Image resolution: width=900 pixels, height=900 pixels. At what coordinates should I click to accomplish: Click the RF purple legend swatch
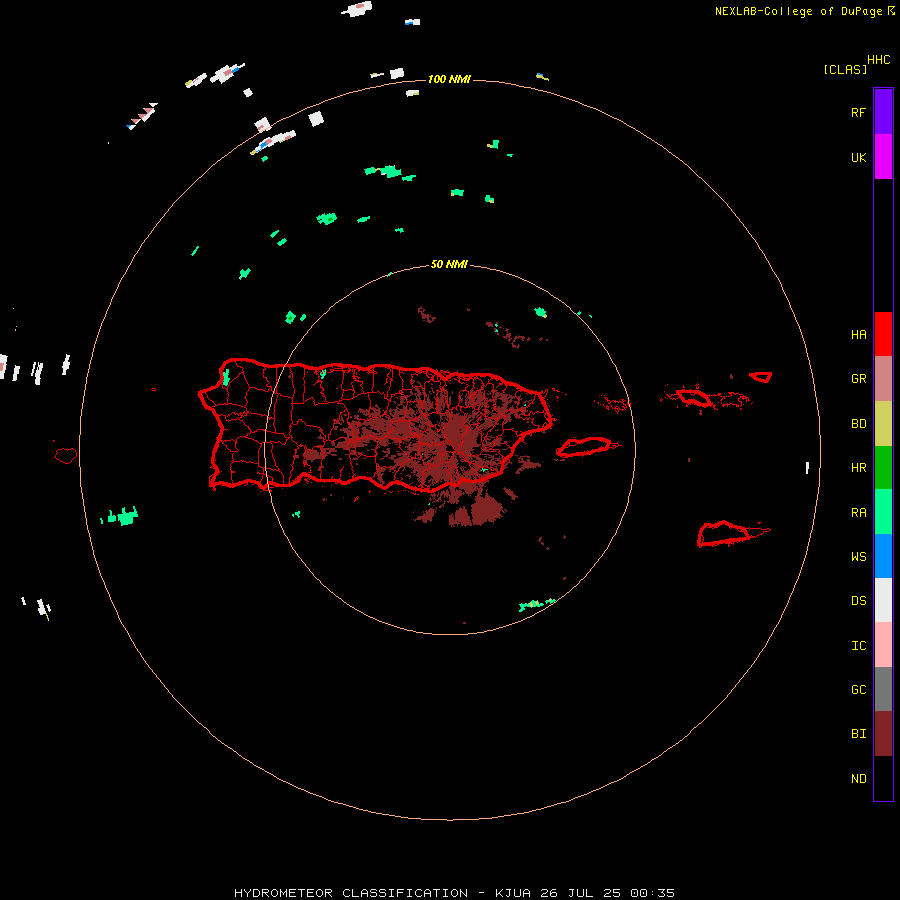click(x=883, y=112)
